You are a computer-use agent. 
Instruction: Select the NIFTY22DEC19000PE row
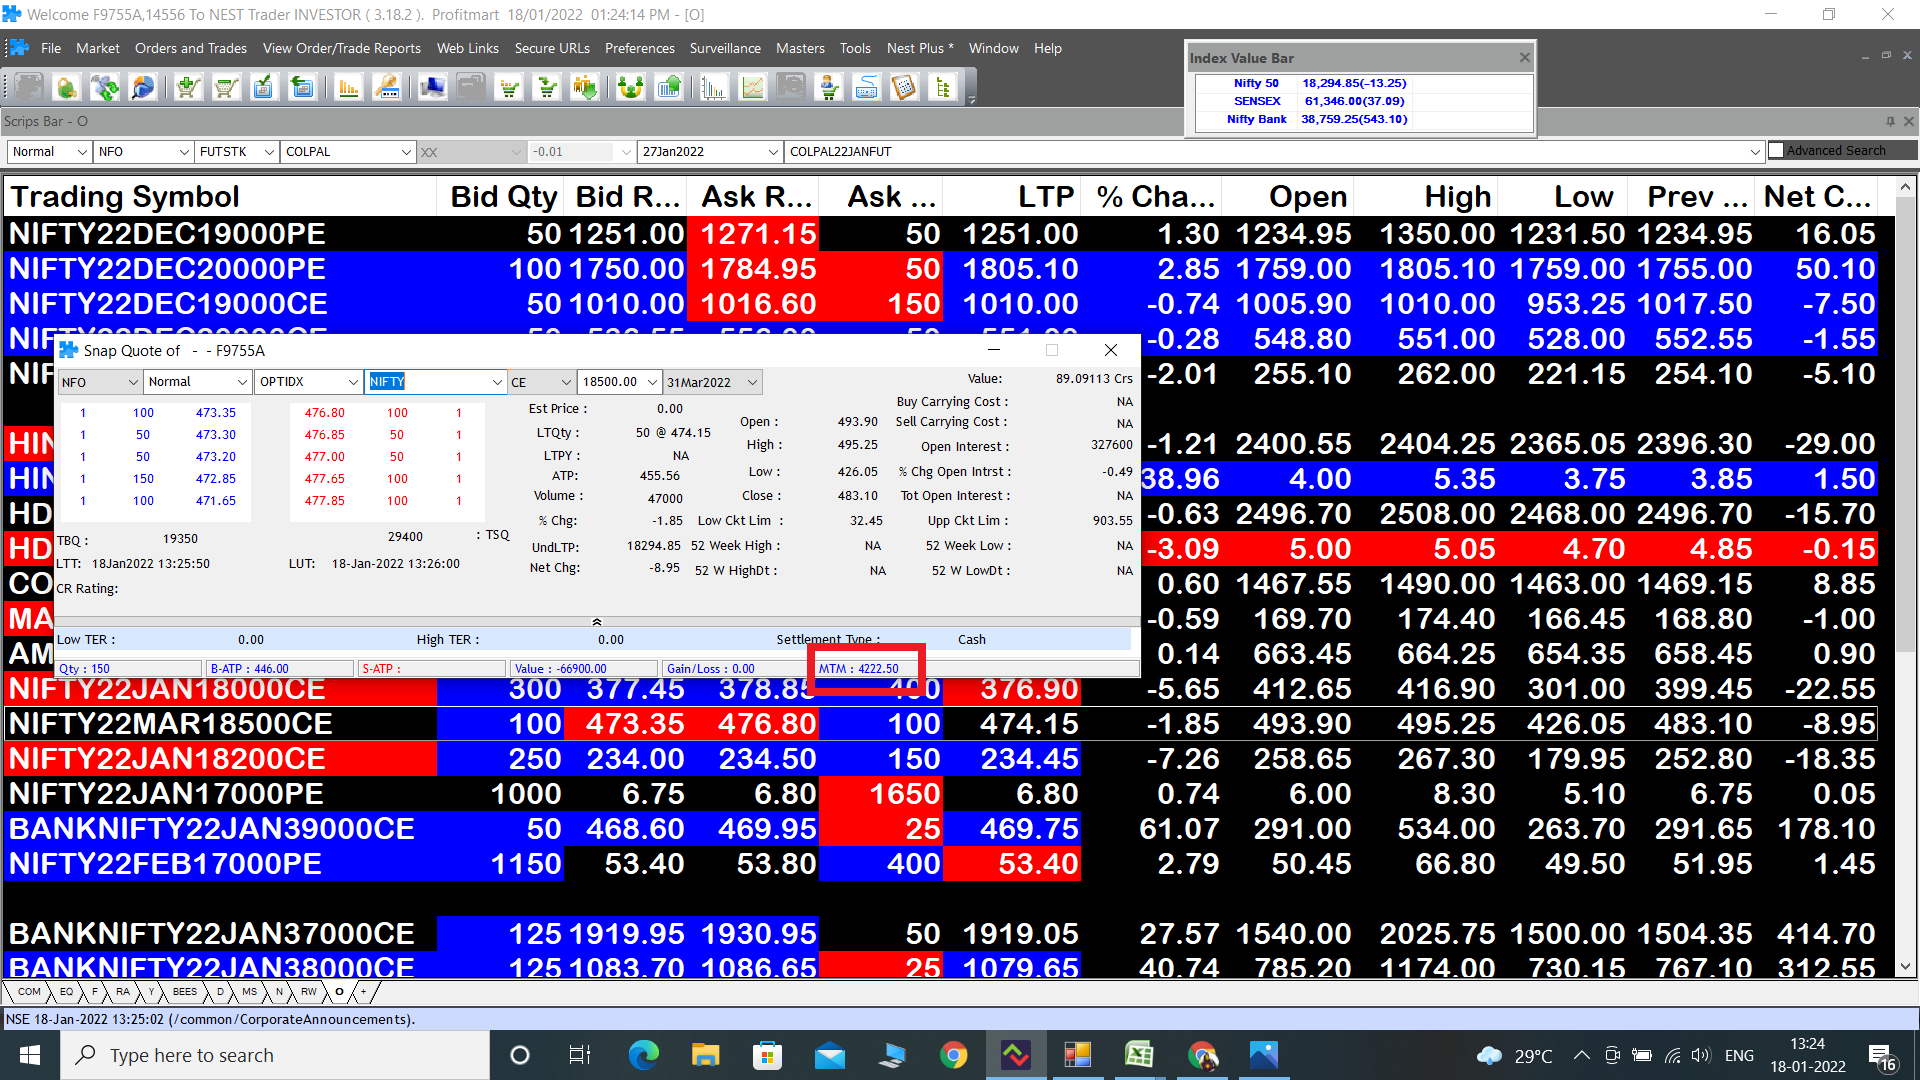click(940, 234)
